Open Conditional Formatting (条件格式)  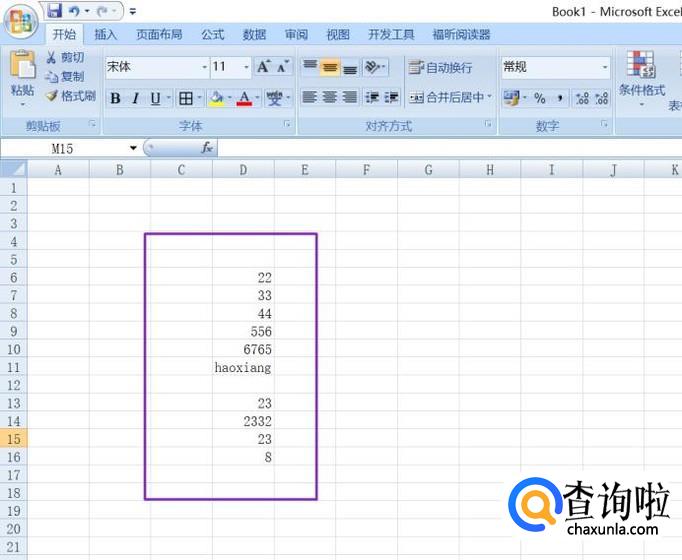point(642,78)
